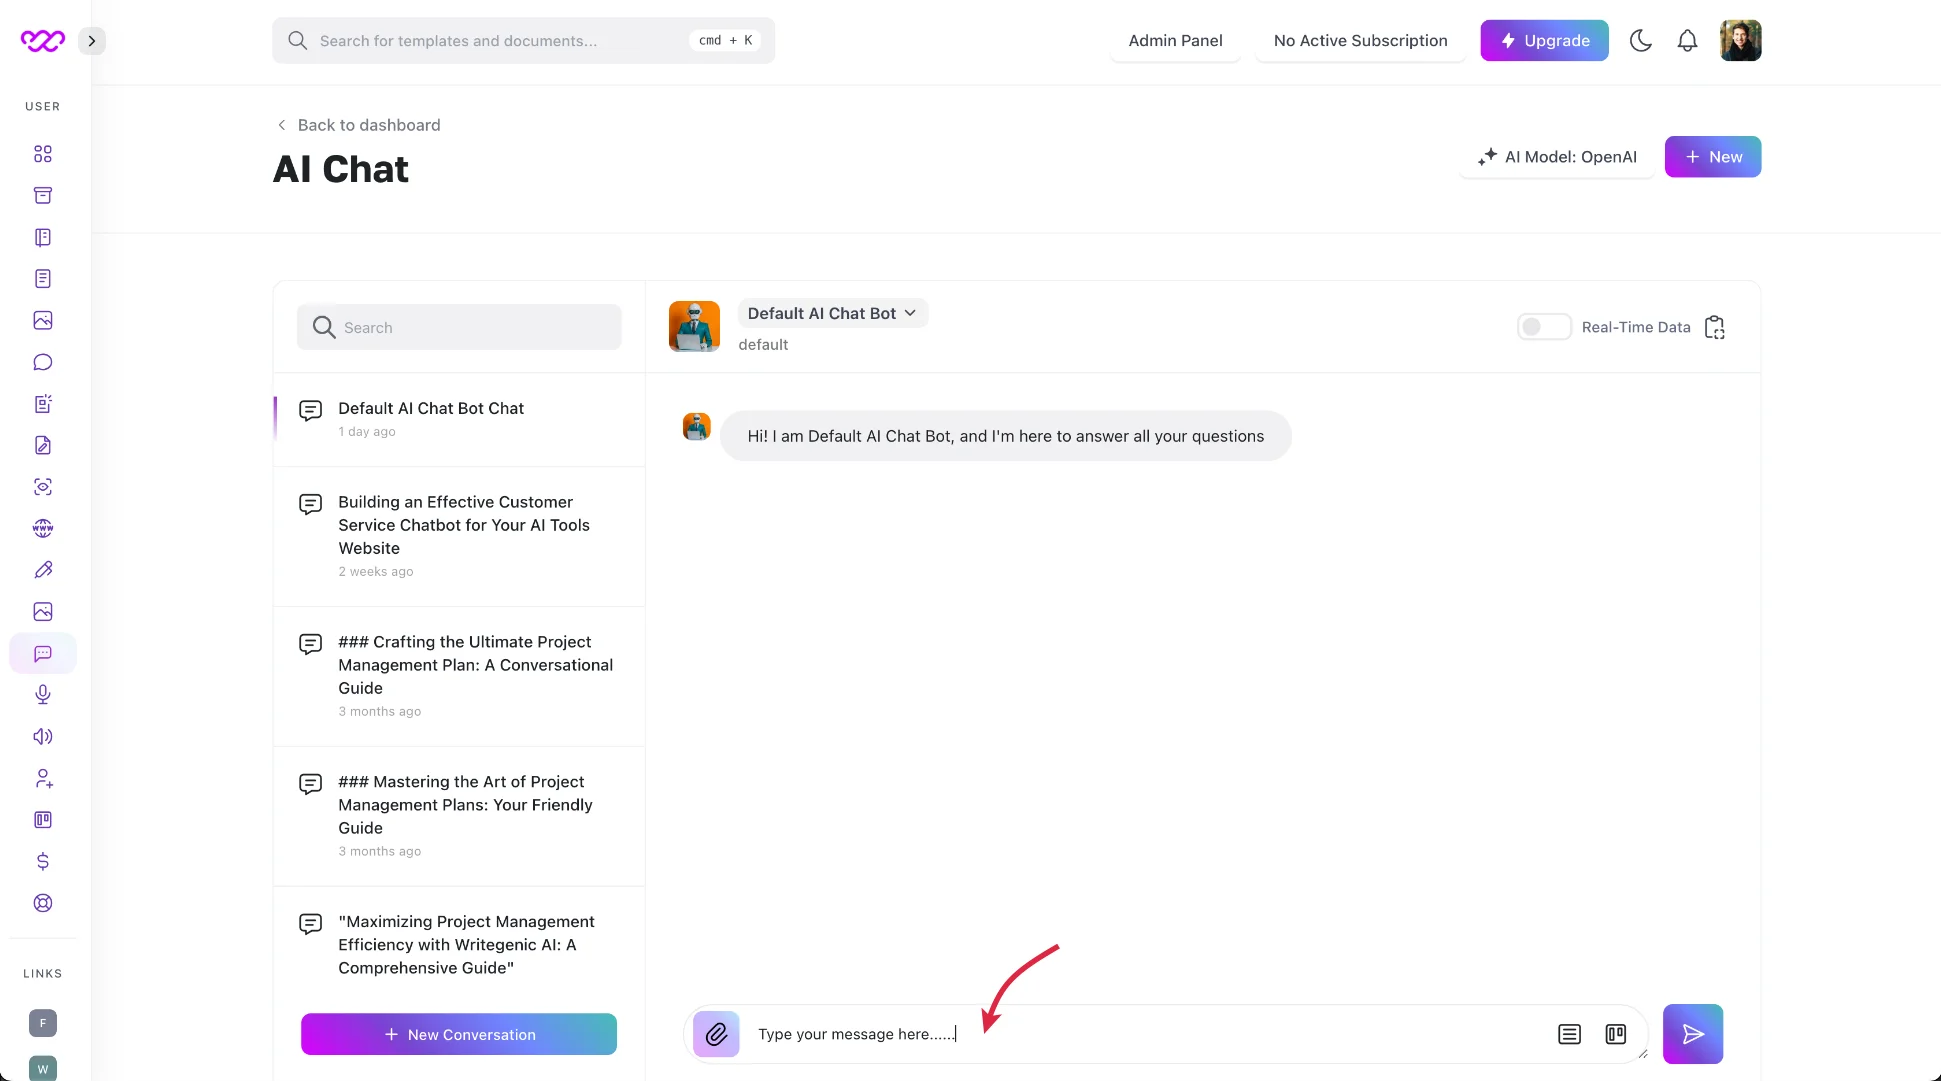Expand the Default AI Chat Bot dropdown
Image resolution: width=1941 pixels, height=1081 pixels.
click(832, 313)
